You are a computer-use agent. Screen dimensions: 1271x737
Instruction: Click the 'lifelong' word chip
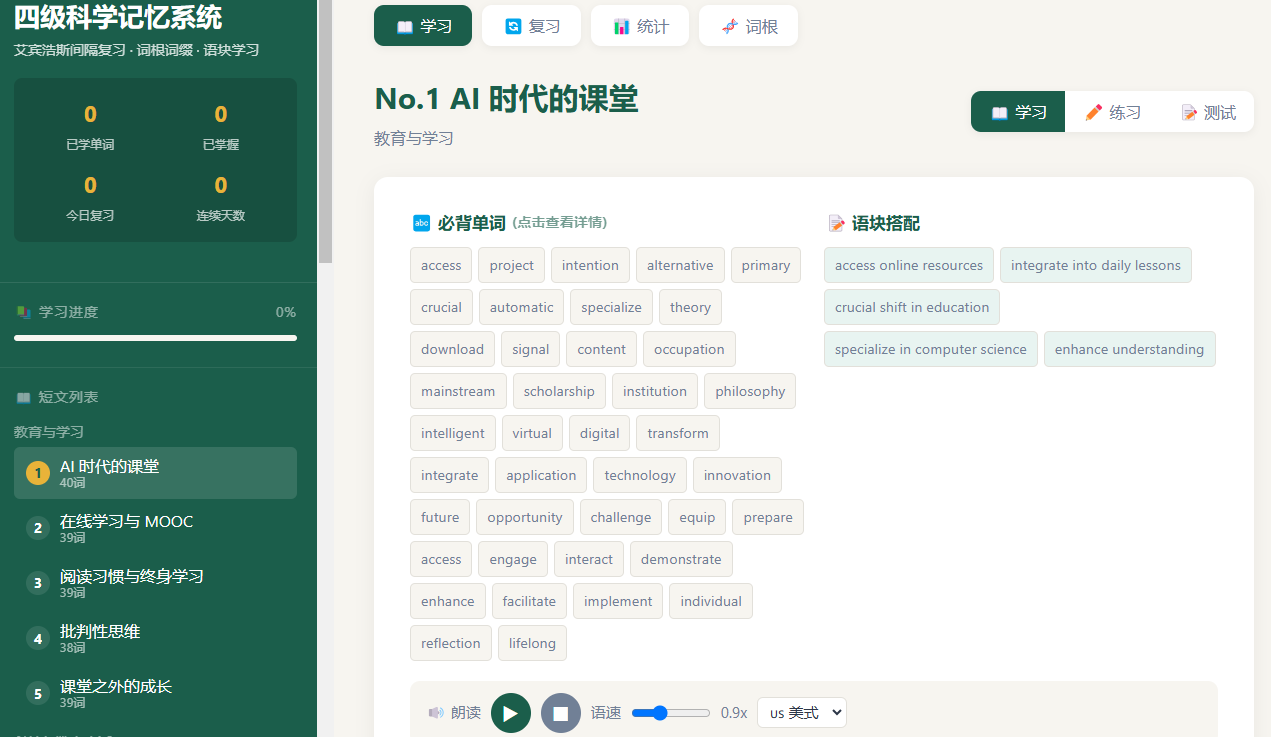[532, 643]
